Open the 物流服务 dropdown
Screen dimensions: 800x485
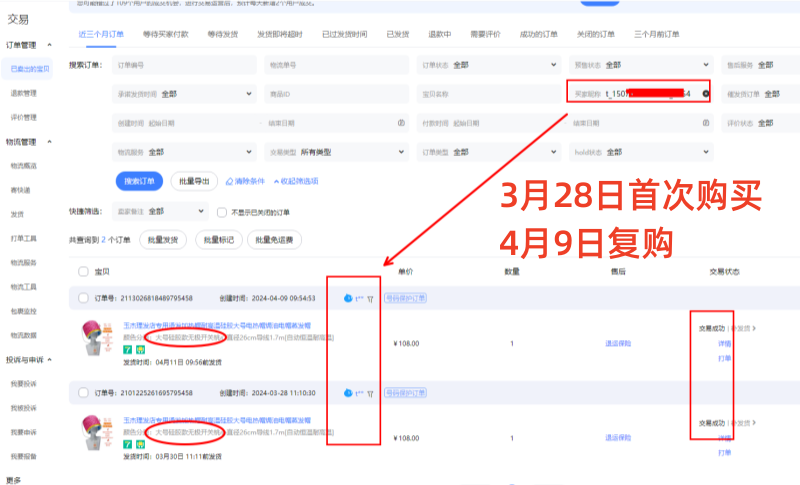[184, 152]
